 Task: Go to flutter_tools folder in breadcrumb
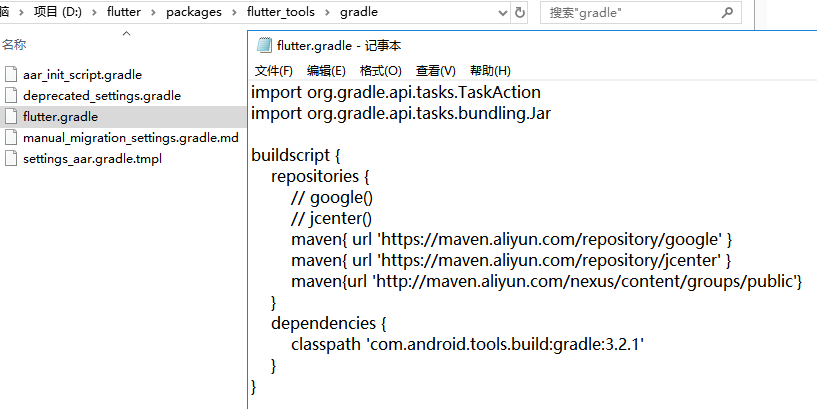281,12
